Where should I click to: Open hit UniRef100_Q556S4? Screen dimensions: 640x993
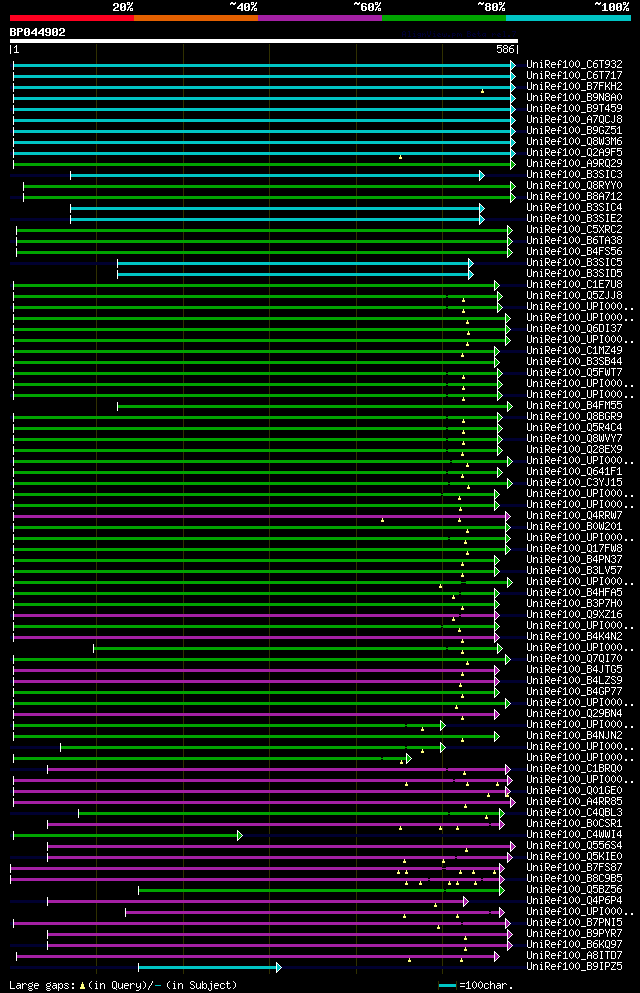pyautogui.click(x=574, y=845)
